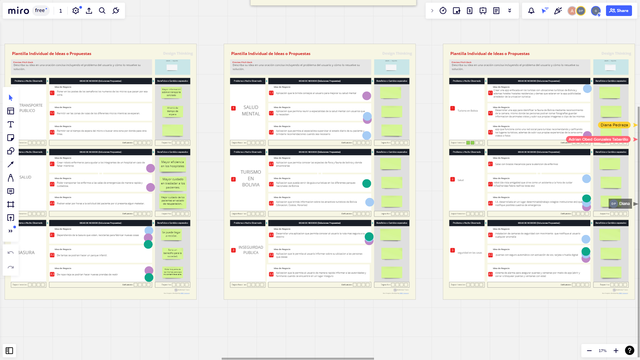This screenshot has width=640, height=360.
Task: Zoom in with the plus button
Action: tap(616, 351)
